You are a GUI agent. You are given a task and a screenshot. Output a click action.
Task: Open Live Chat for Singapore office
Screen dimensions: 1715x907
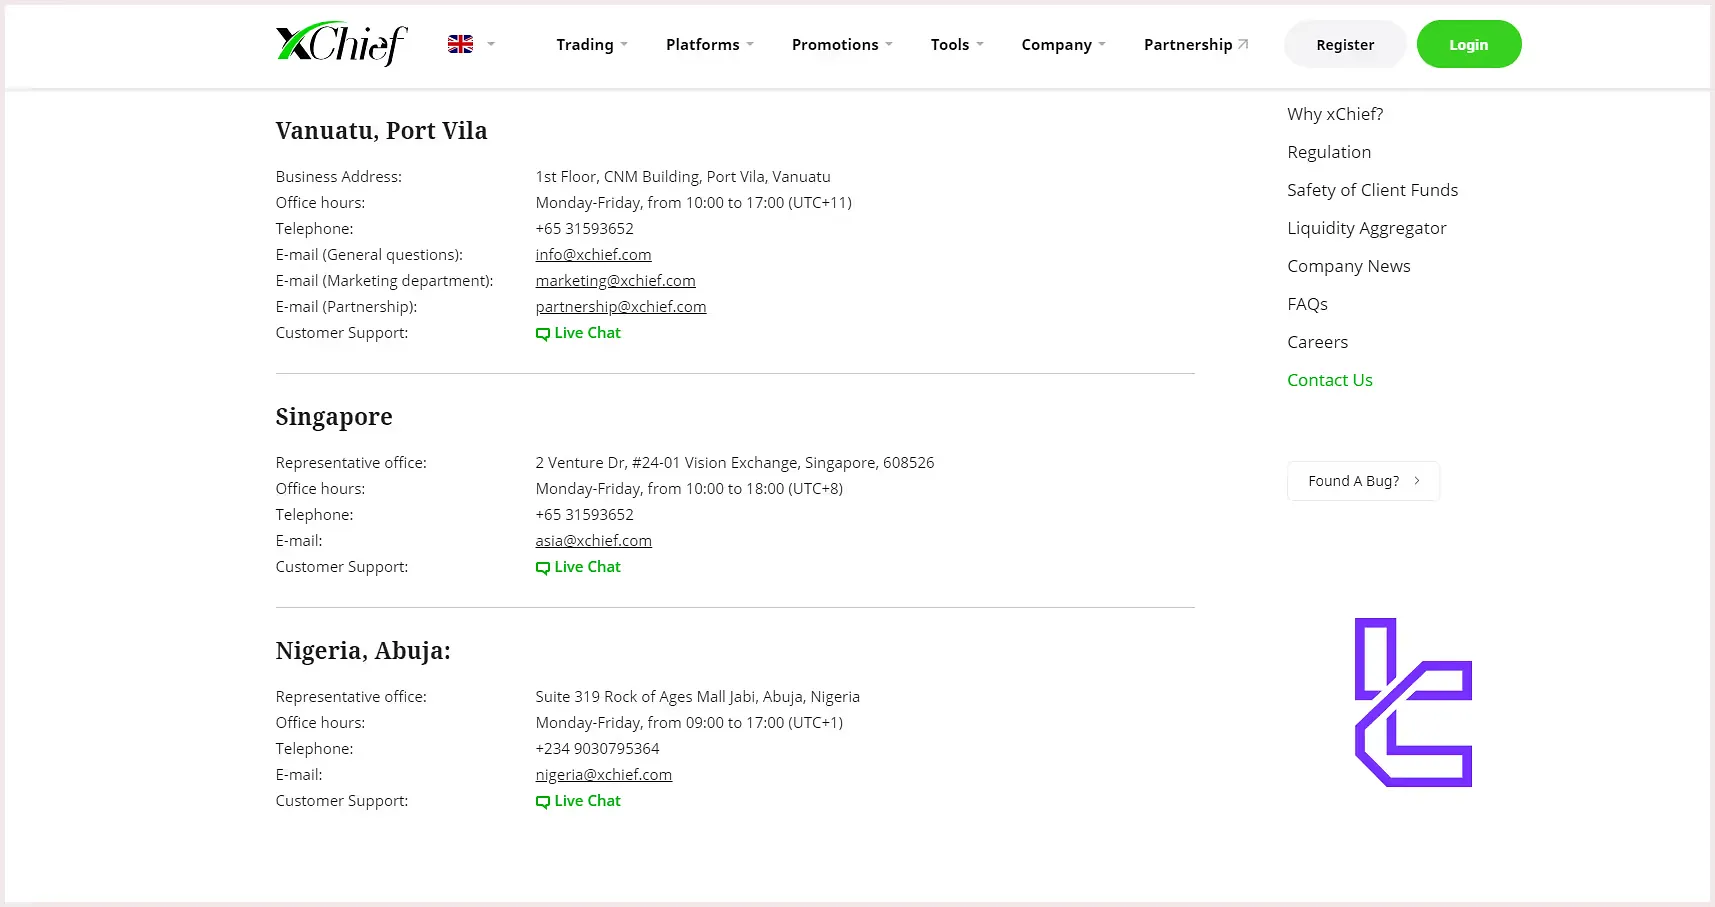(578, 567)
